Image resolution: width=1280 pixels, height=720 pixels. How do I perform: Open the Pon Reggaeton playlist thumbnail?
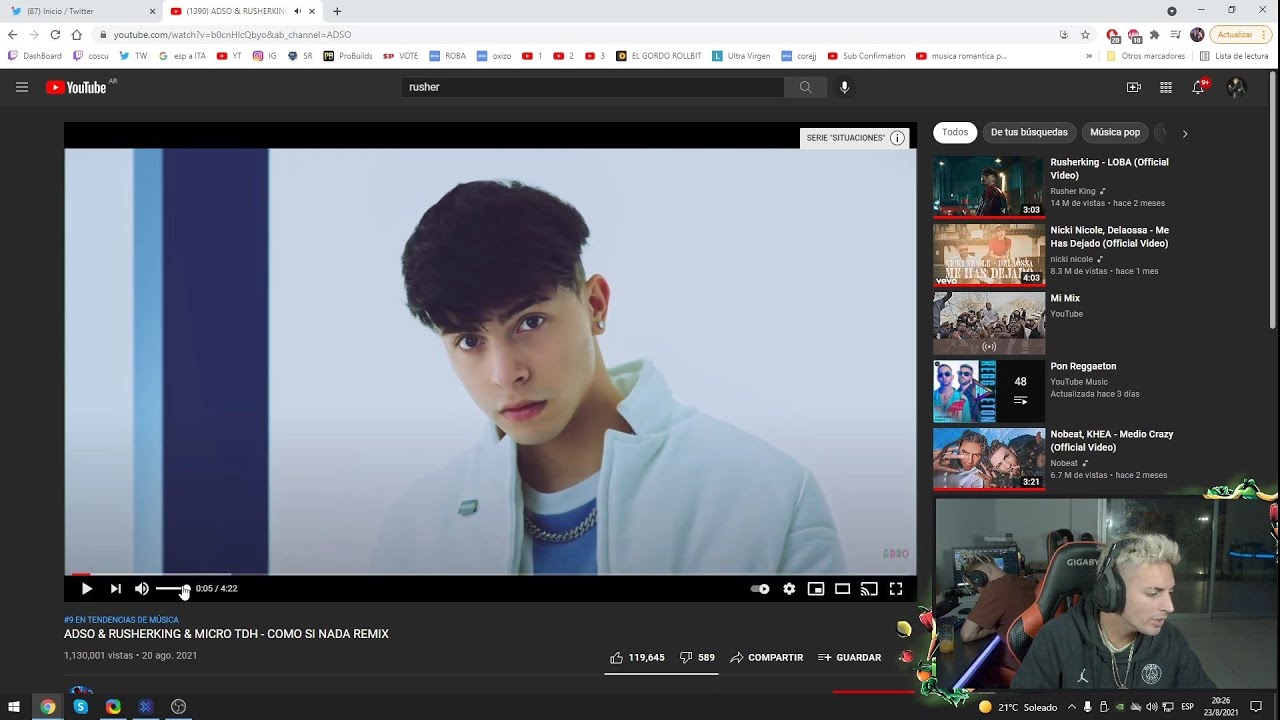989,391
